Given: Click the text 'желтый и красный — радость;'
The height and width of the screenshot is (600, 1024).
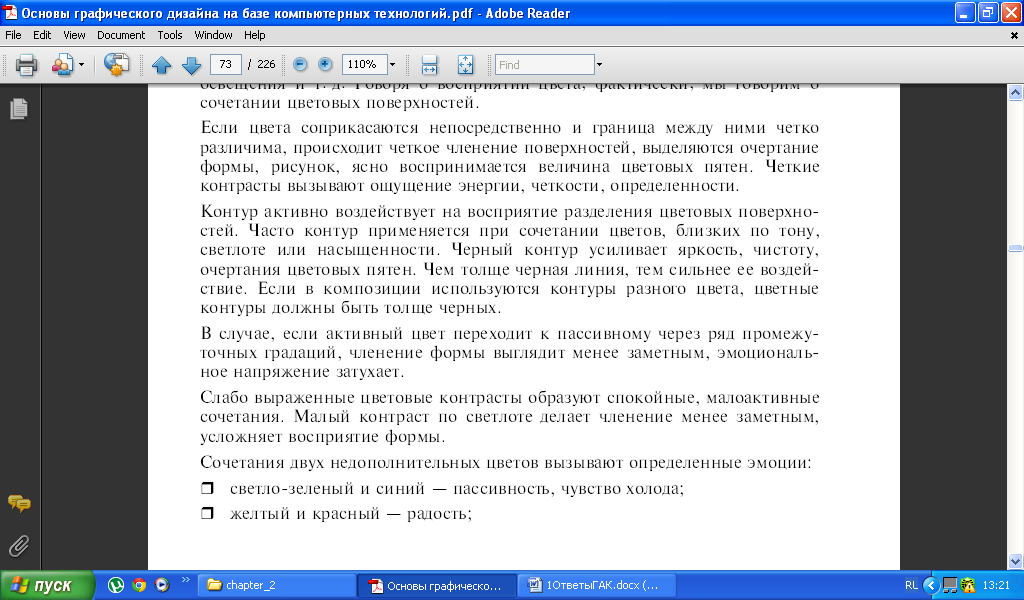Looking at the screenshot, I should tap(351, 514).
